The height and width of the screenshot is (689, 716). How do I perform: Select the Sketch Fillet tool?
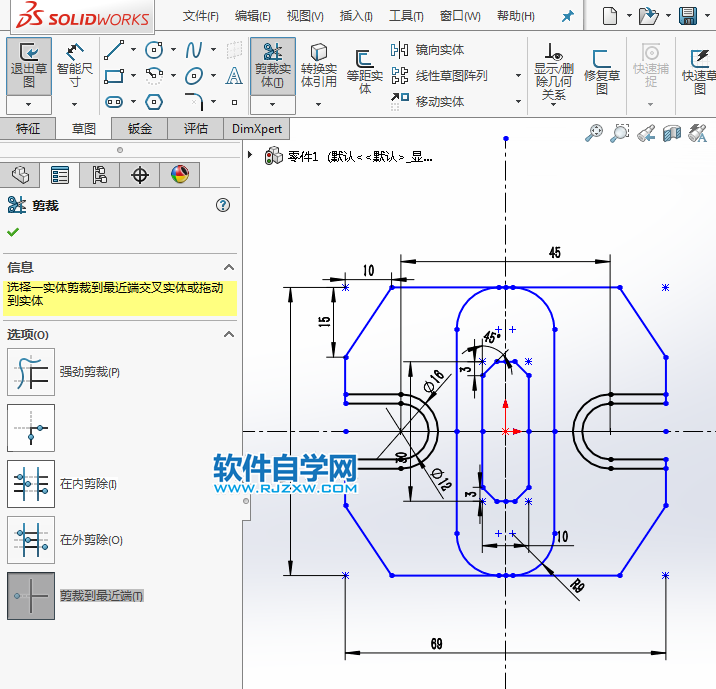tap(194, 102)
